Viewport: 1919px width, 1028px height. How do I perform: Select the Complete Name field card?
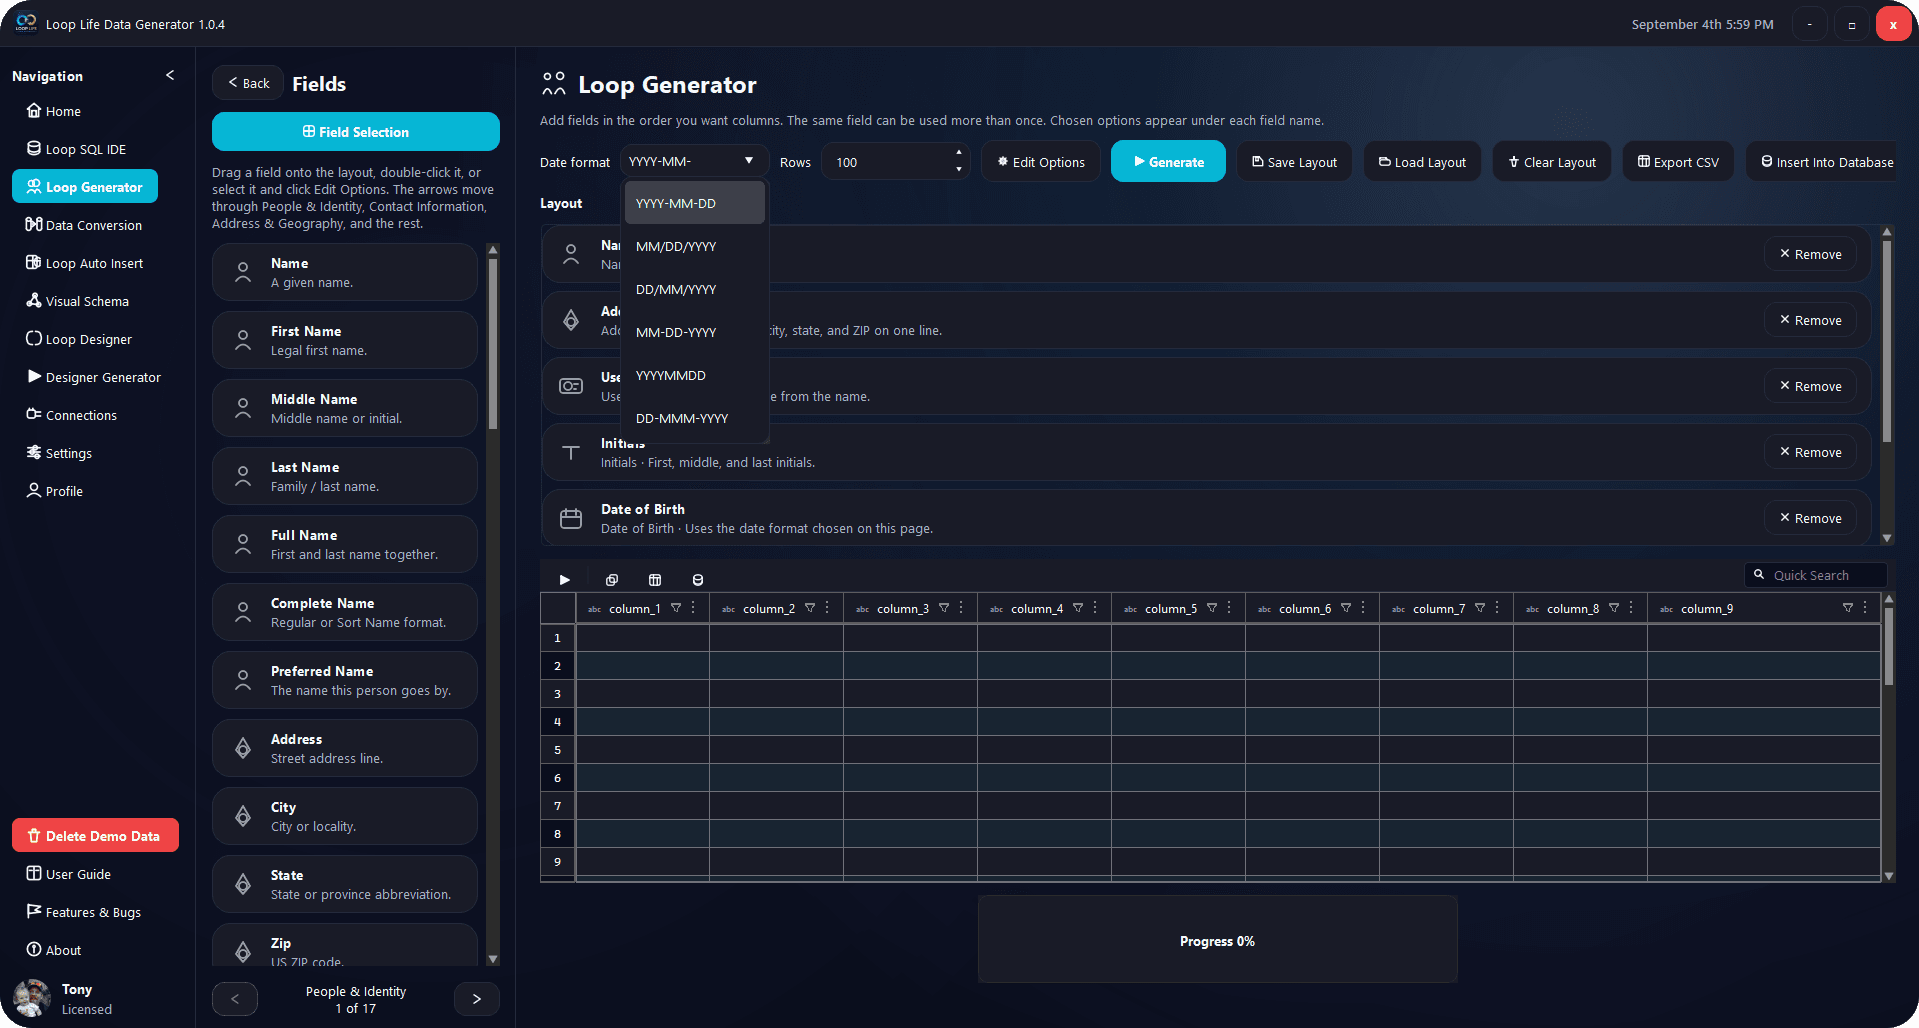click(344, 612)
